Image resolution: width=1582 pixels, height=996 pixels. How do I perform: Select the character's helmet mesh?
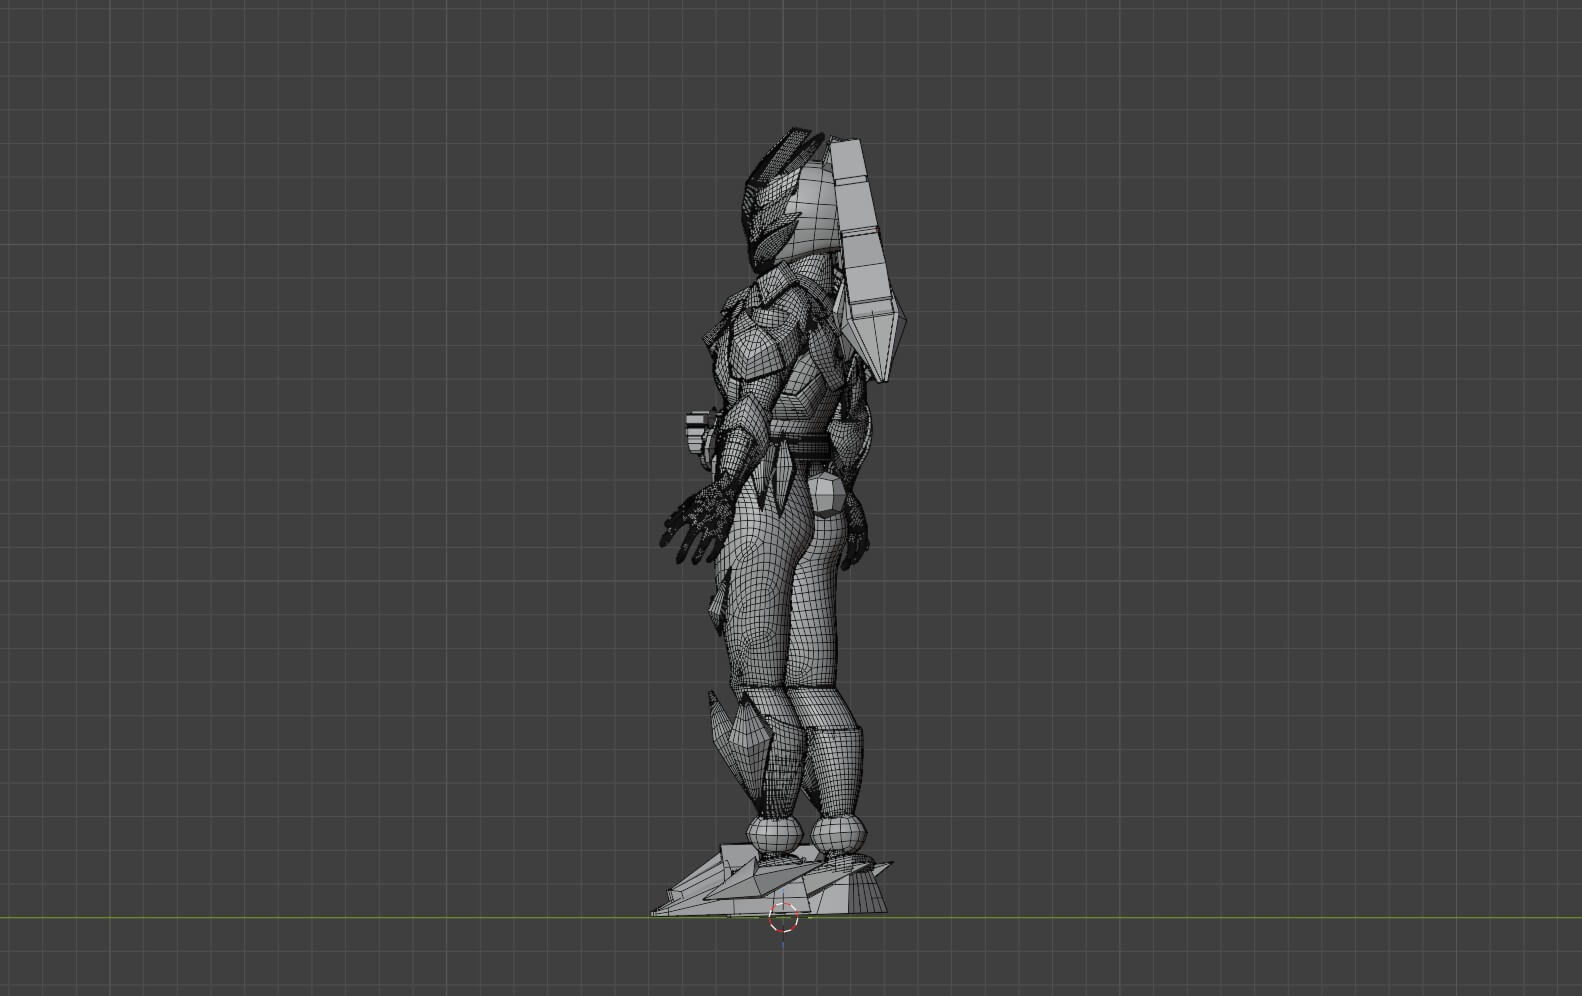click(790, 200)
